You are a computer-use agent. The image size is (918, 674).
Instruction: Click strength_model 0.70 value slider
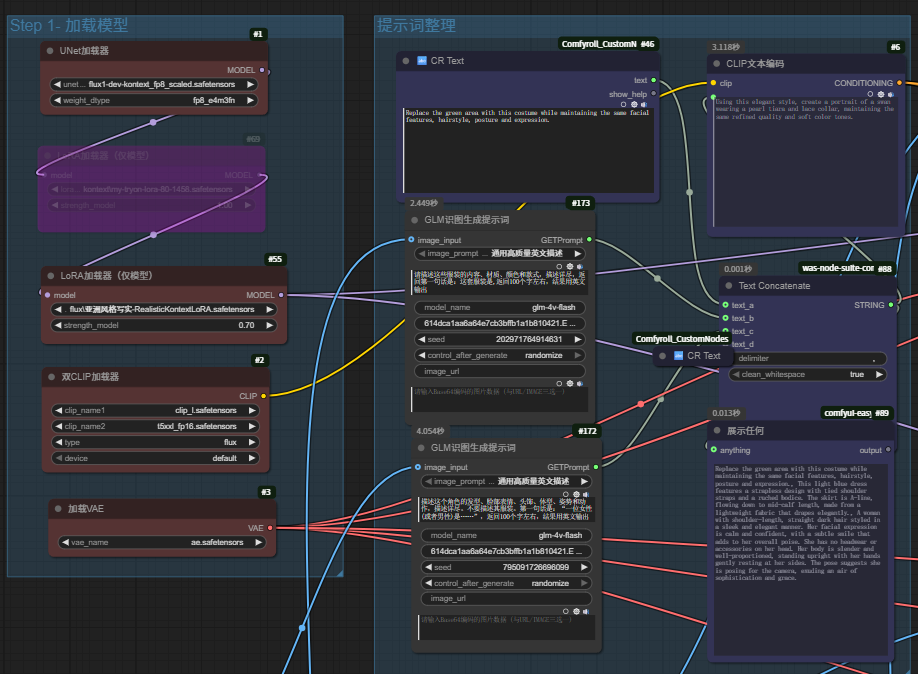pos(163,325)
